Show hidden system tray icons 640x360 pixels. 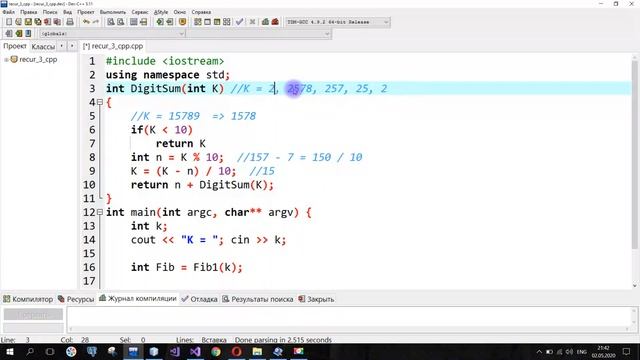tap(539, 352)
